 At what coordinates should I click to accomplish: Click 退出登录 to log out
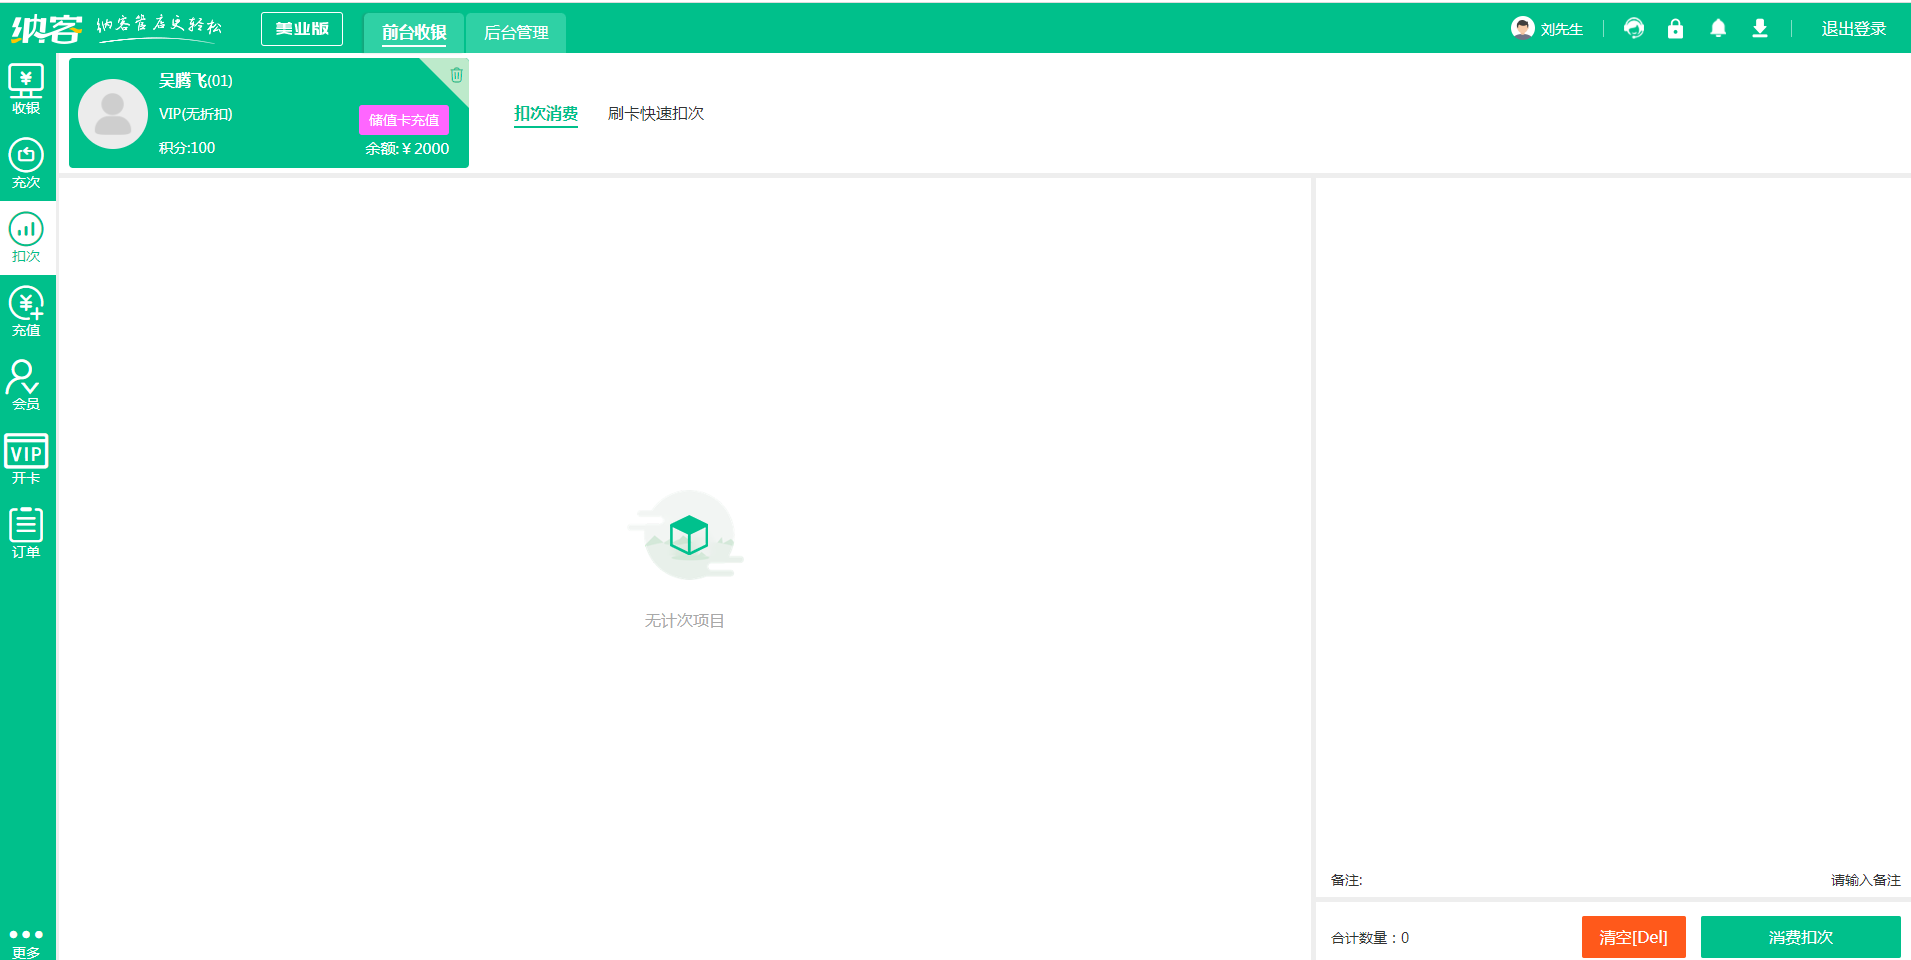pyautogui.click(x=1852, y=28)
